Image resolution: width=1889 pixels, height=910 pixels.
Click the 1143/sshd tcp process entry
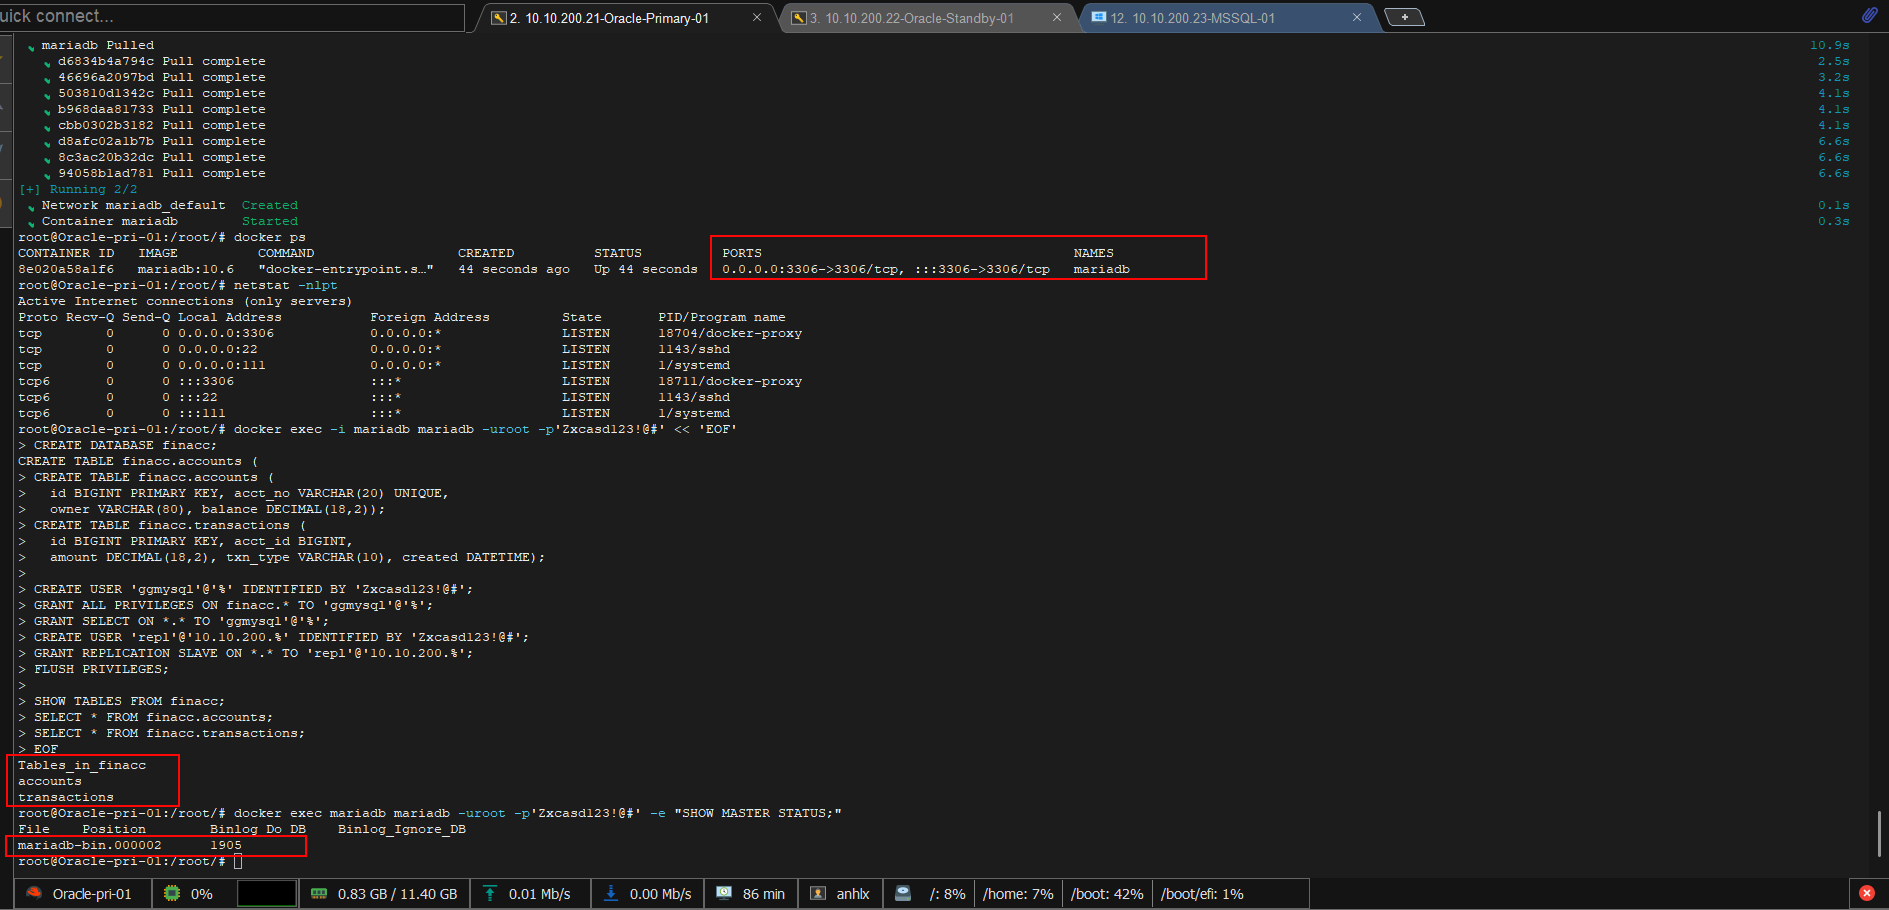[x=694, y=349]
